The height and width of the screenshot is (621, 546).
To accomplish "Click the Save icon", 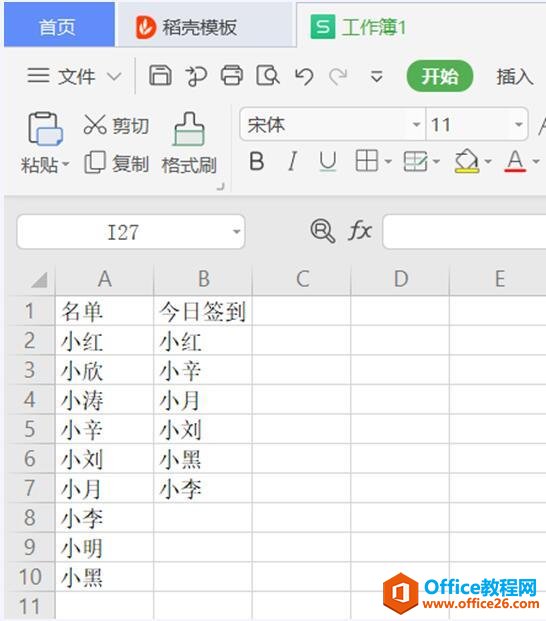I will click(x=160, y=75).
